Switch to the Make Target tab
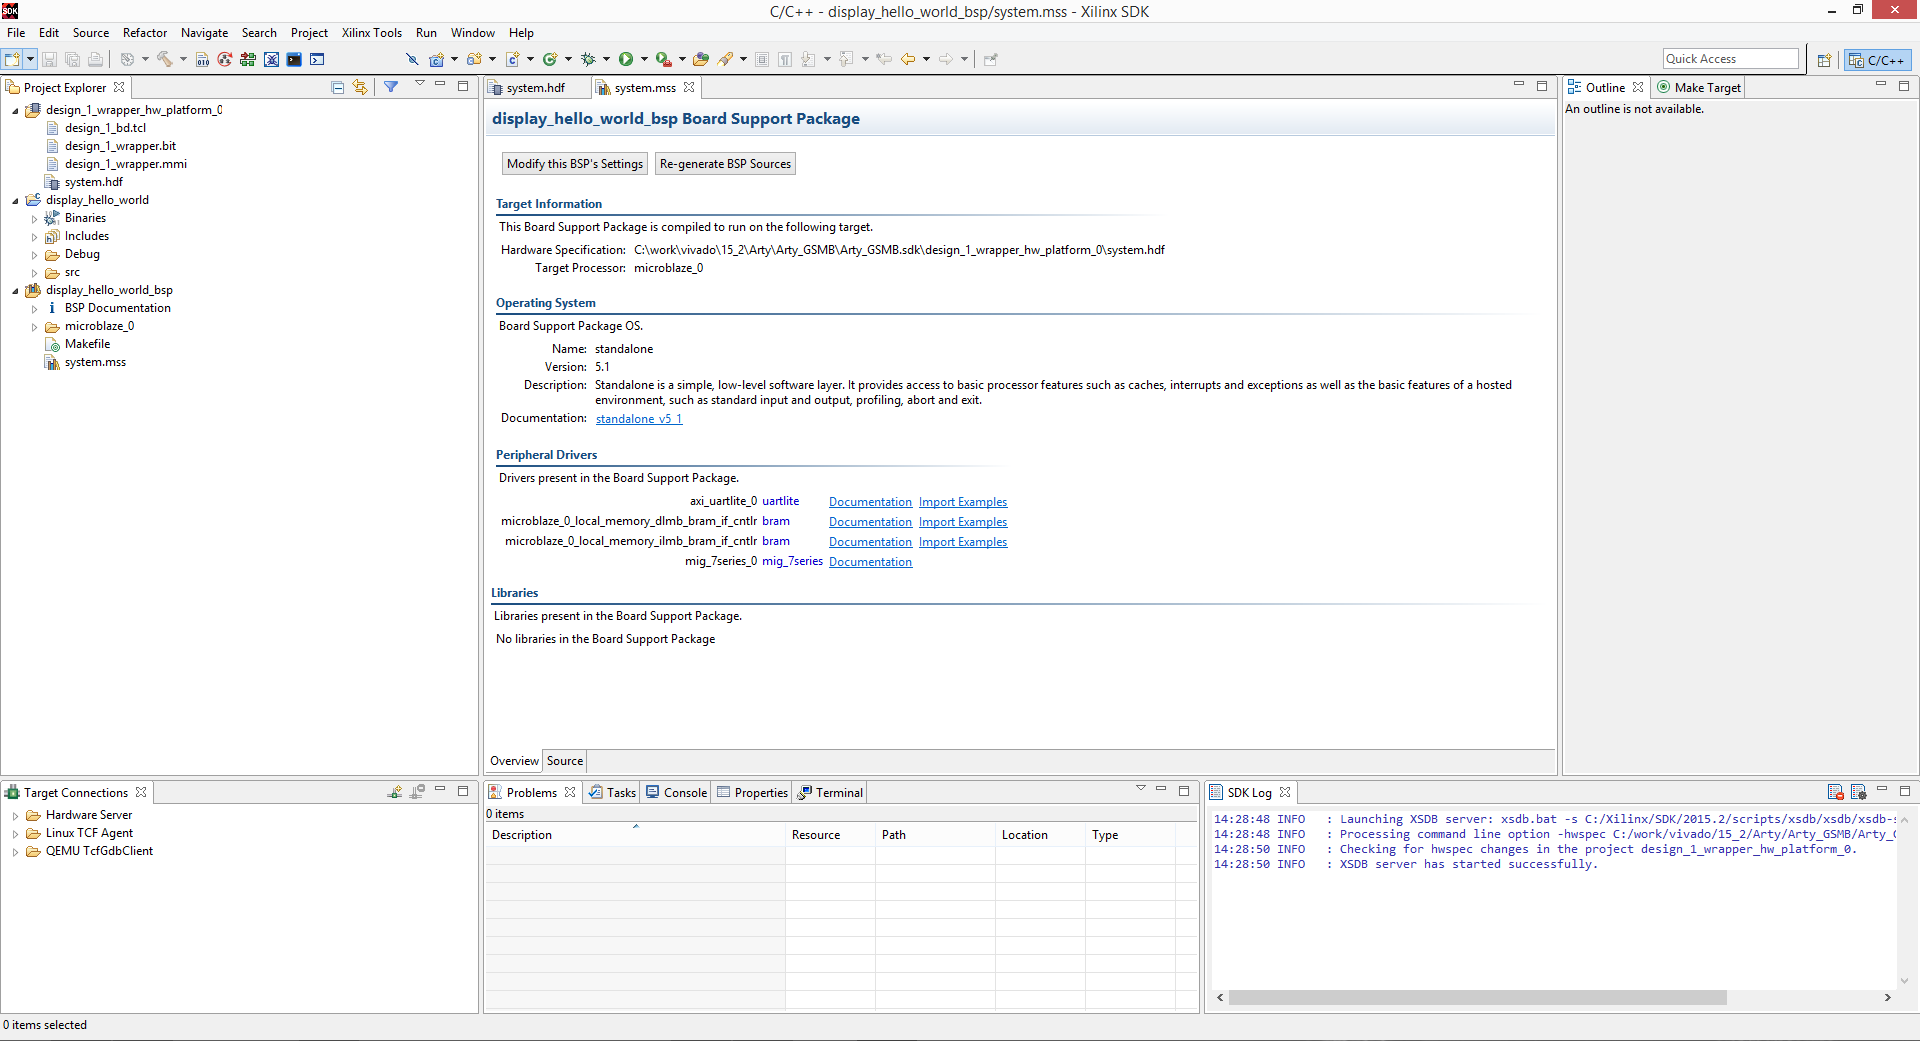This screenshot has width=1920, height=1041. (x=1699, y=88)
